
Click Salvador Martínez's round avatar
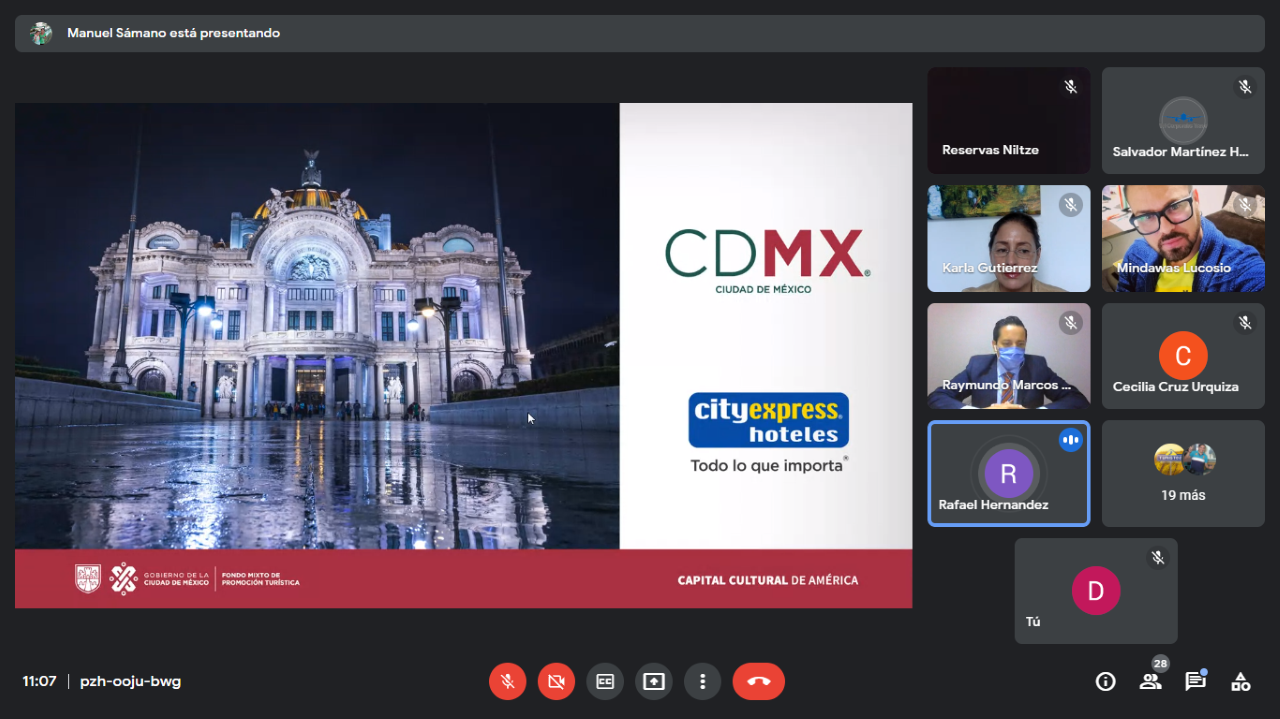pyautogui.click(x=1183, y=121)
